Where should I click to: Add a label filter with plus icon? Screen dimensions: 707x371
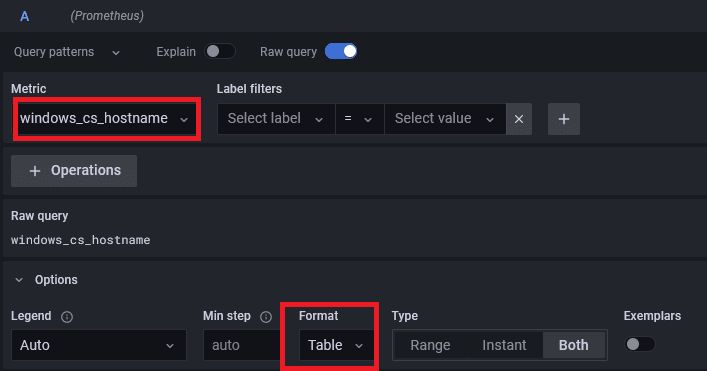pyautogui.click(x=564, y=119)
